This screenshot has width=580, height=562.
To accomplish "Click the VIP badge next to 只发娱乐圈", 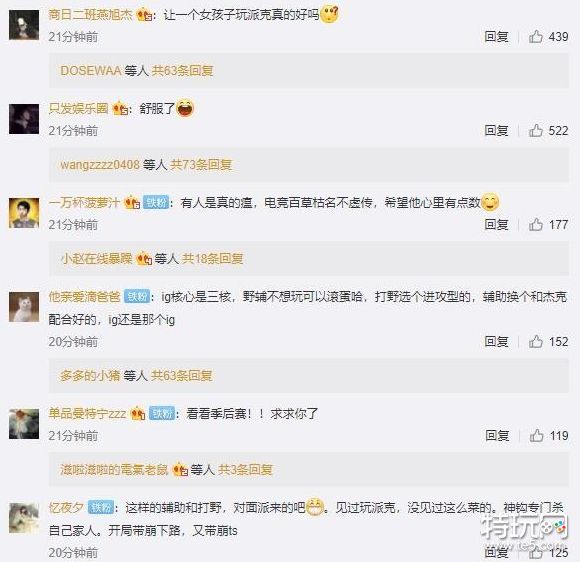I will [x=121, y=109].
